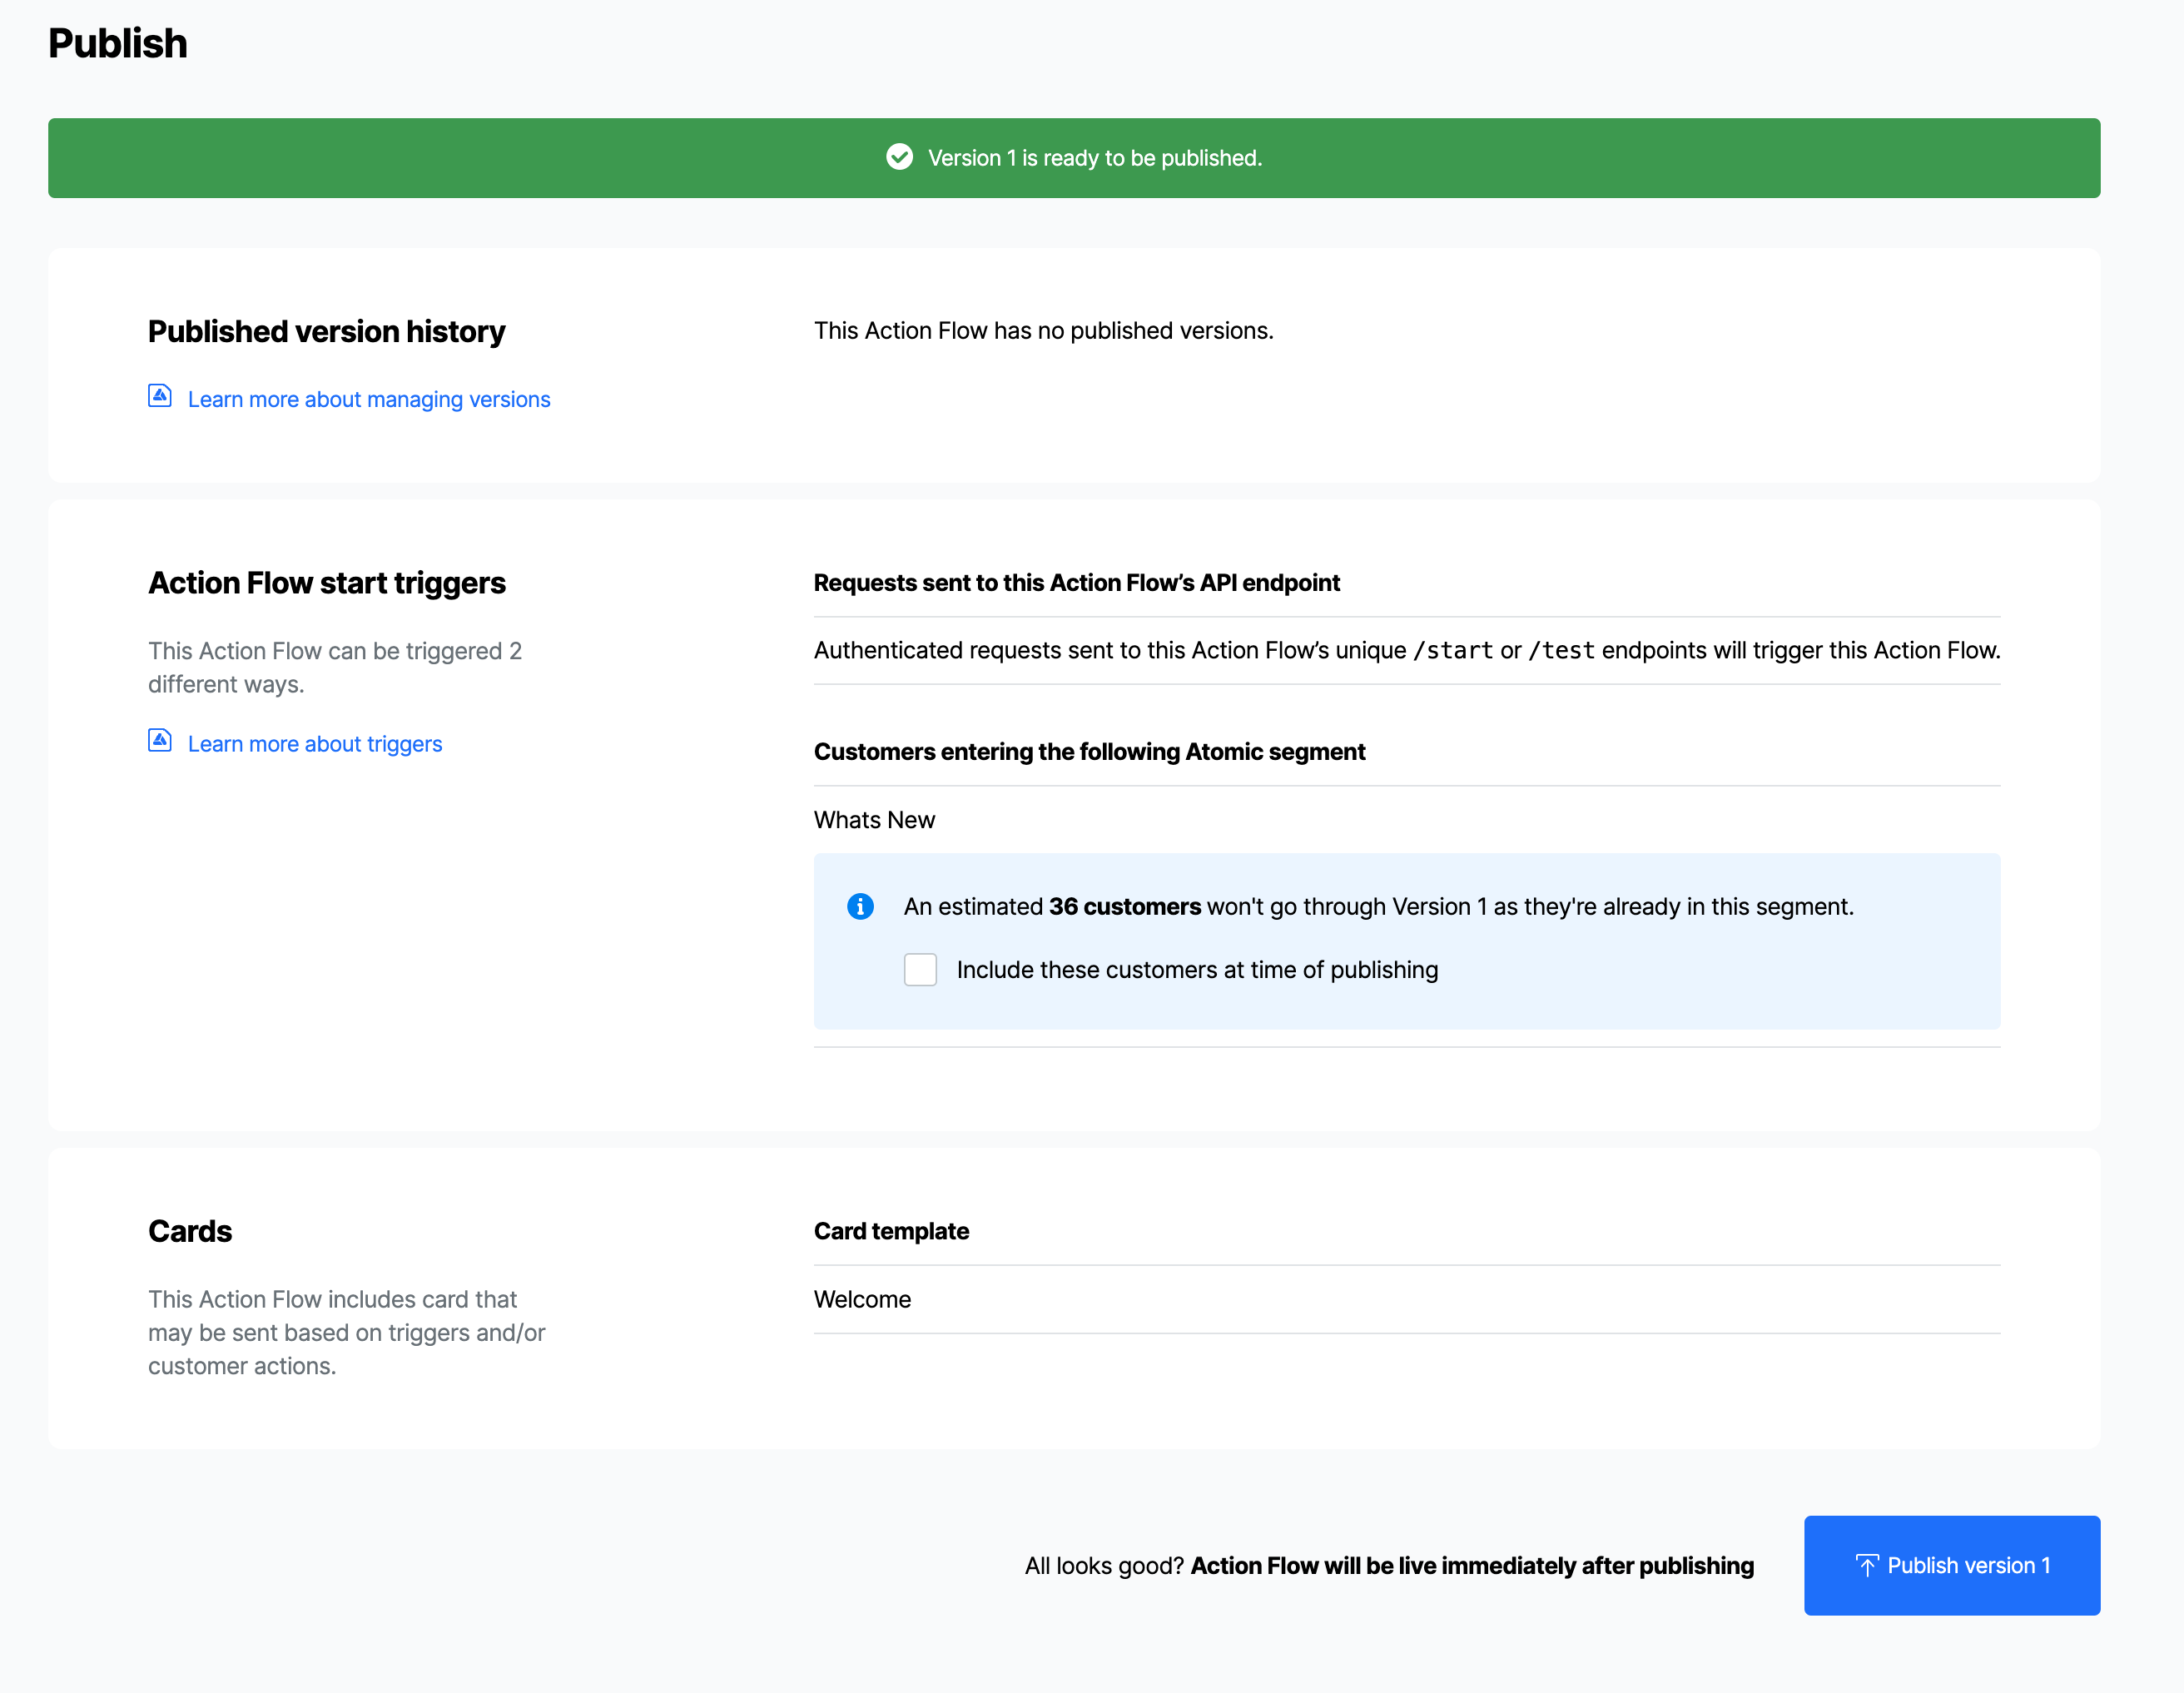
Task: Click the Cards section heading
Action: click(x=190, y=1231)
